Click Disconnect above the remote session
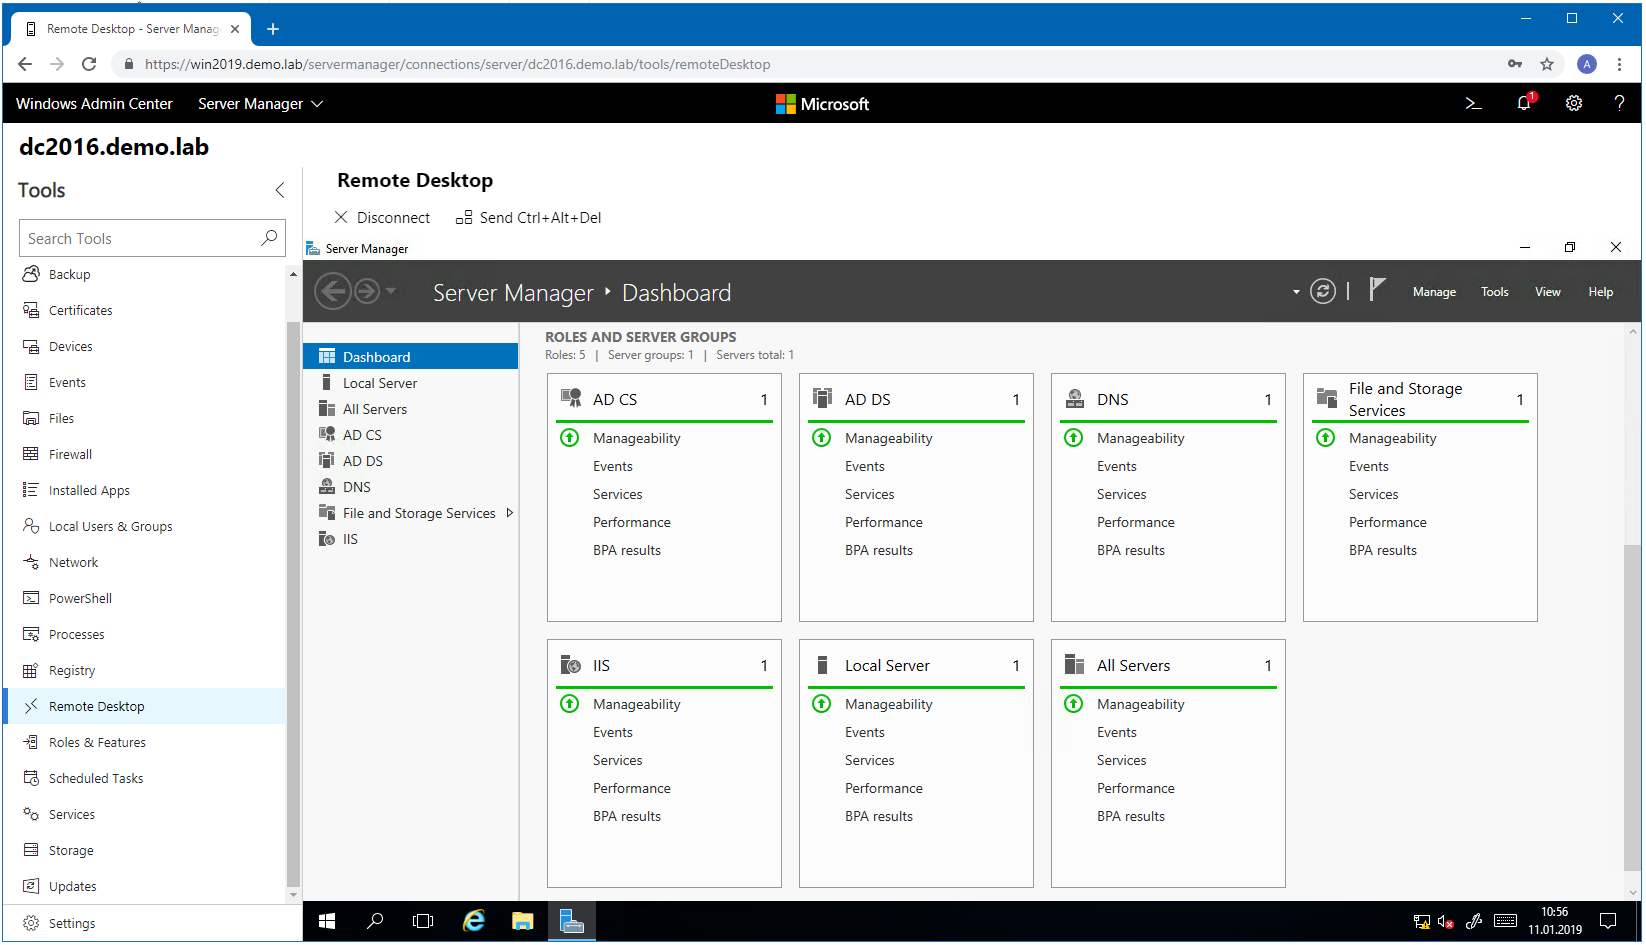 pos(383,217)
